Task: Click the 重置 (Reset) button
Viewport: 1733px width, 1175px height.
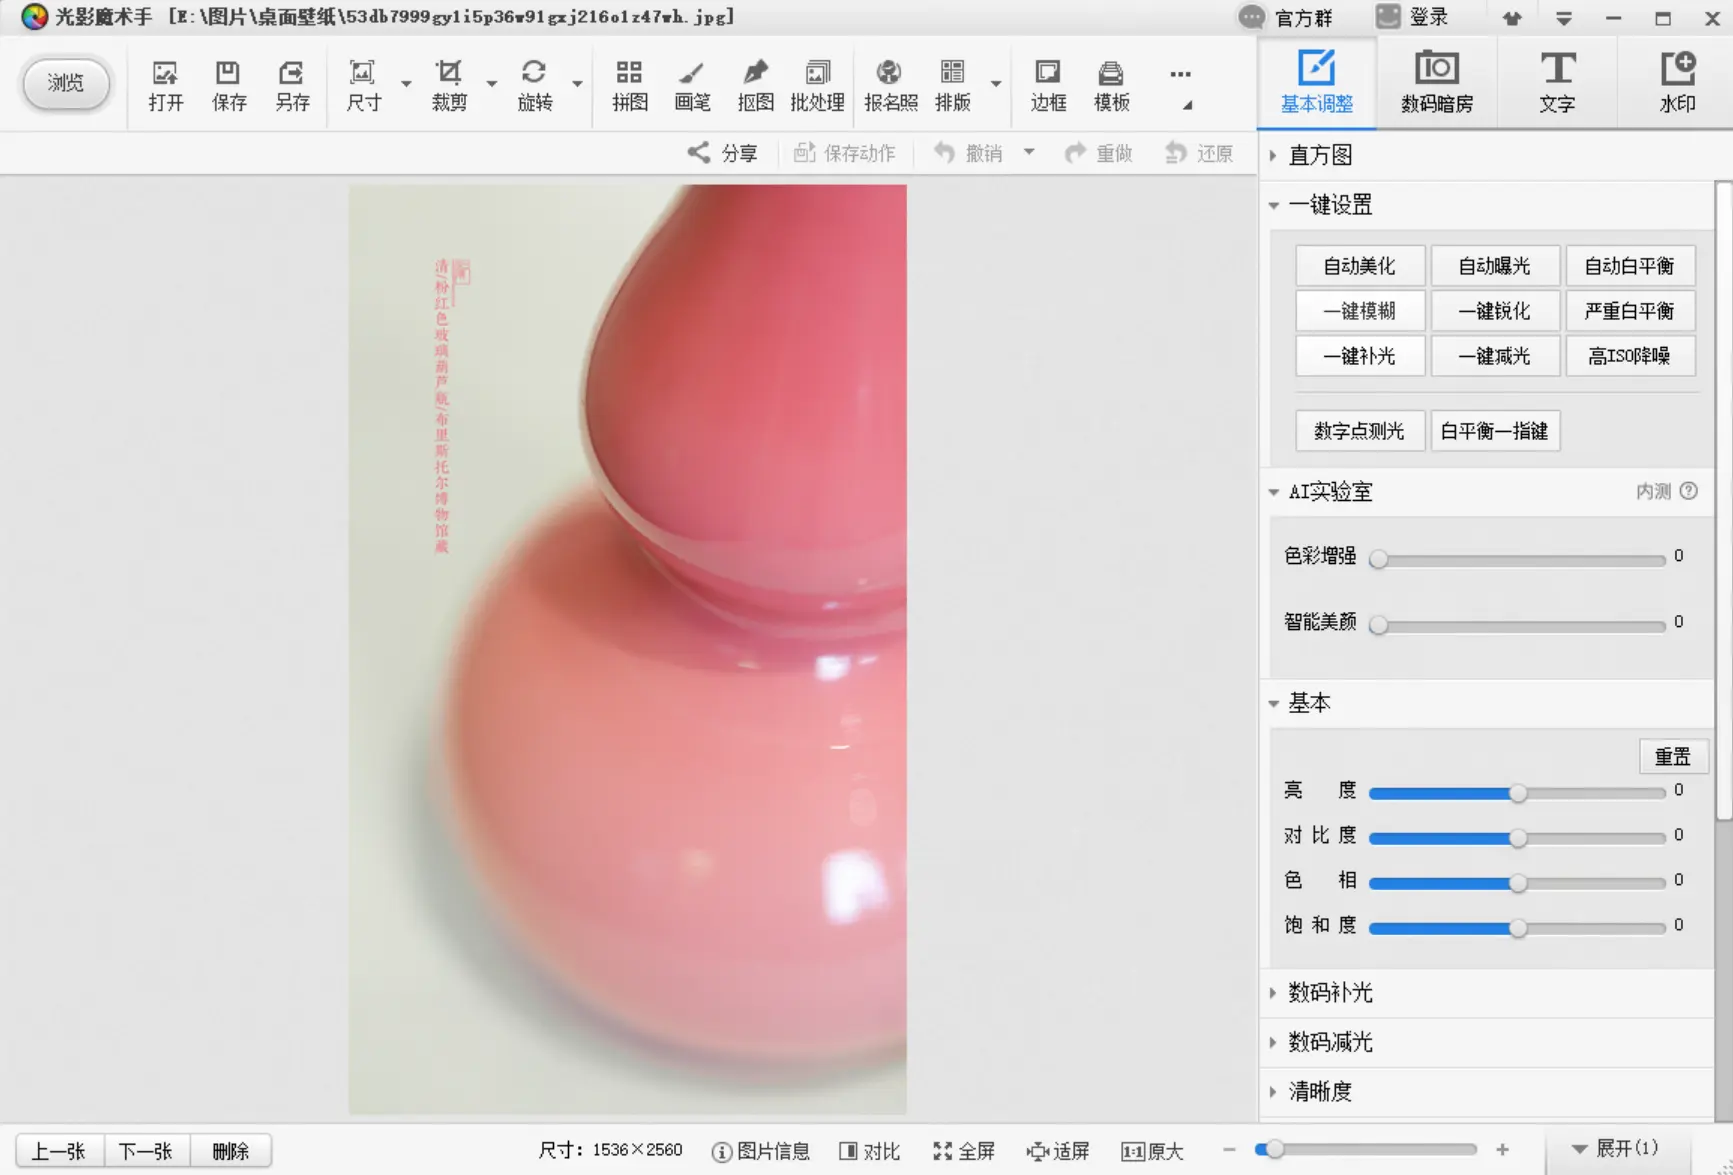Action: [1673, 756]
